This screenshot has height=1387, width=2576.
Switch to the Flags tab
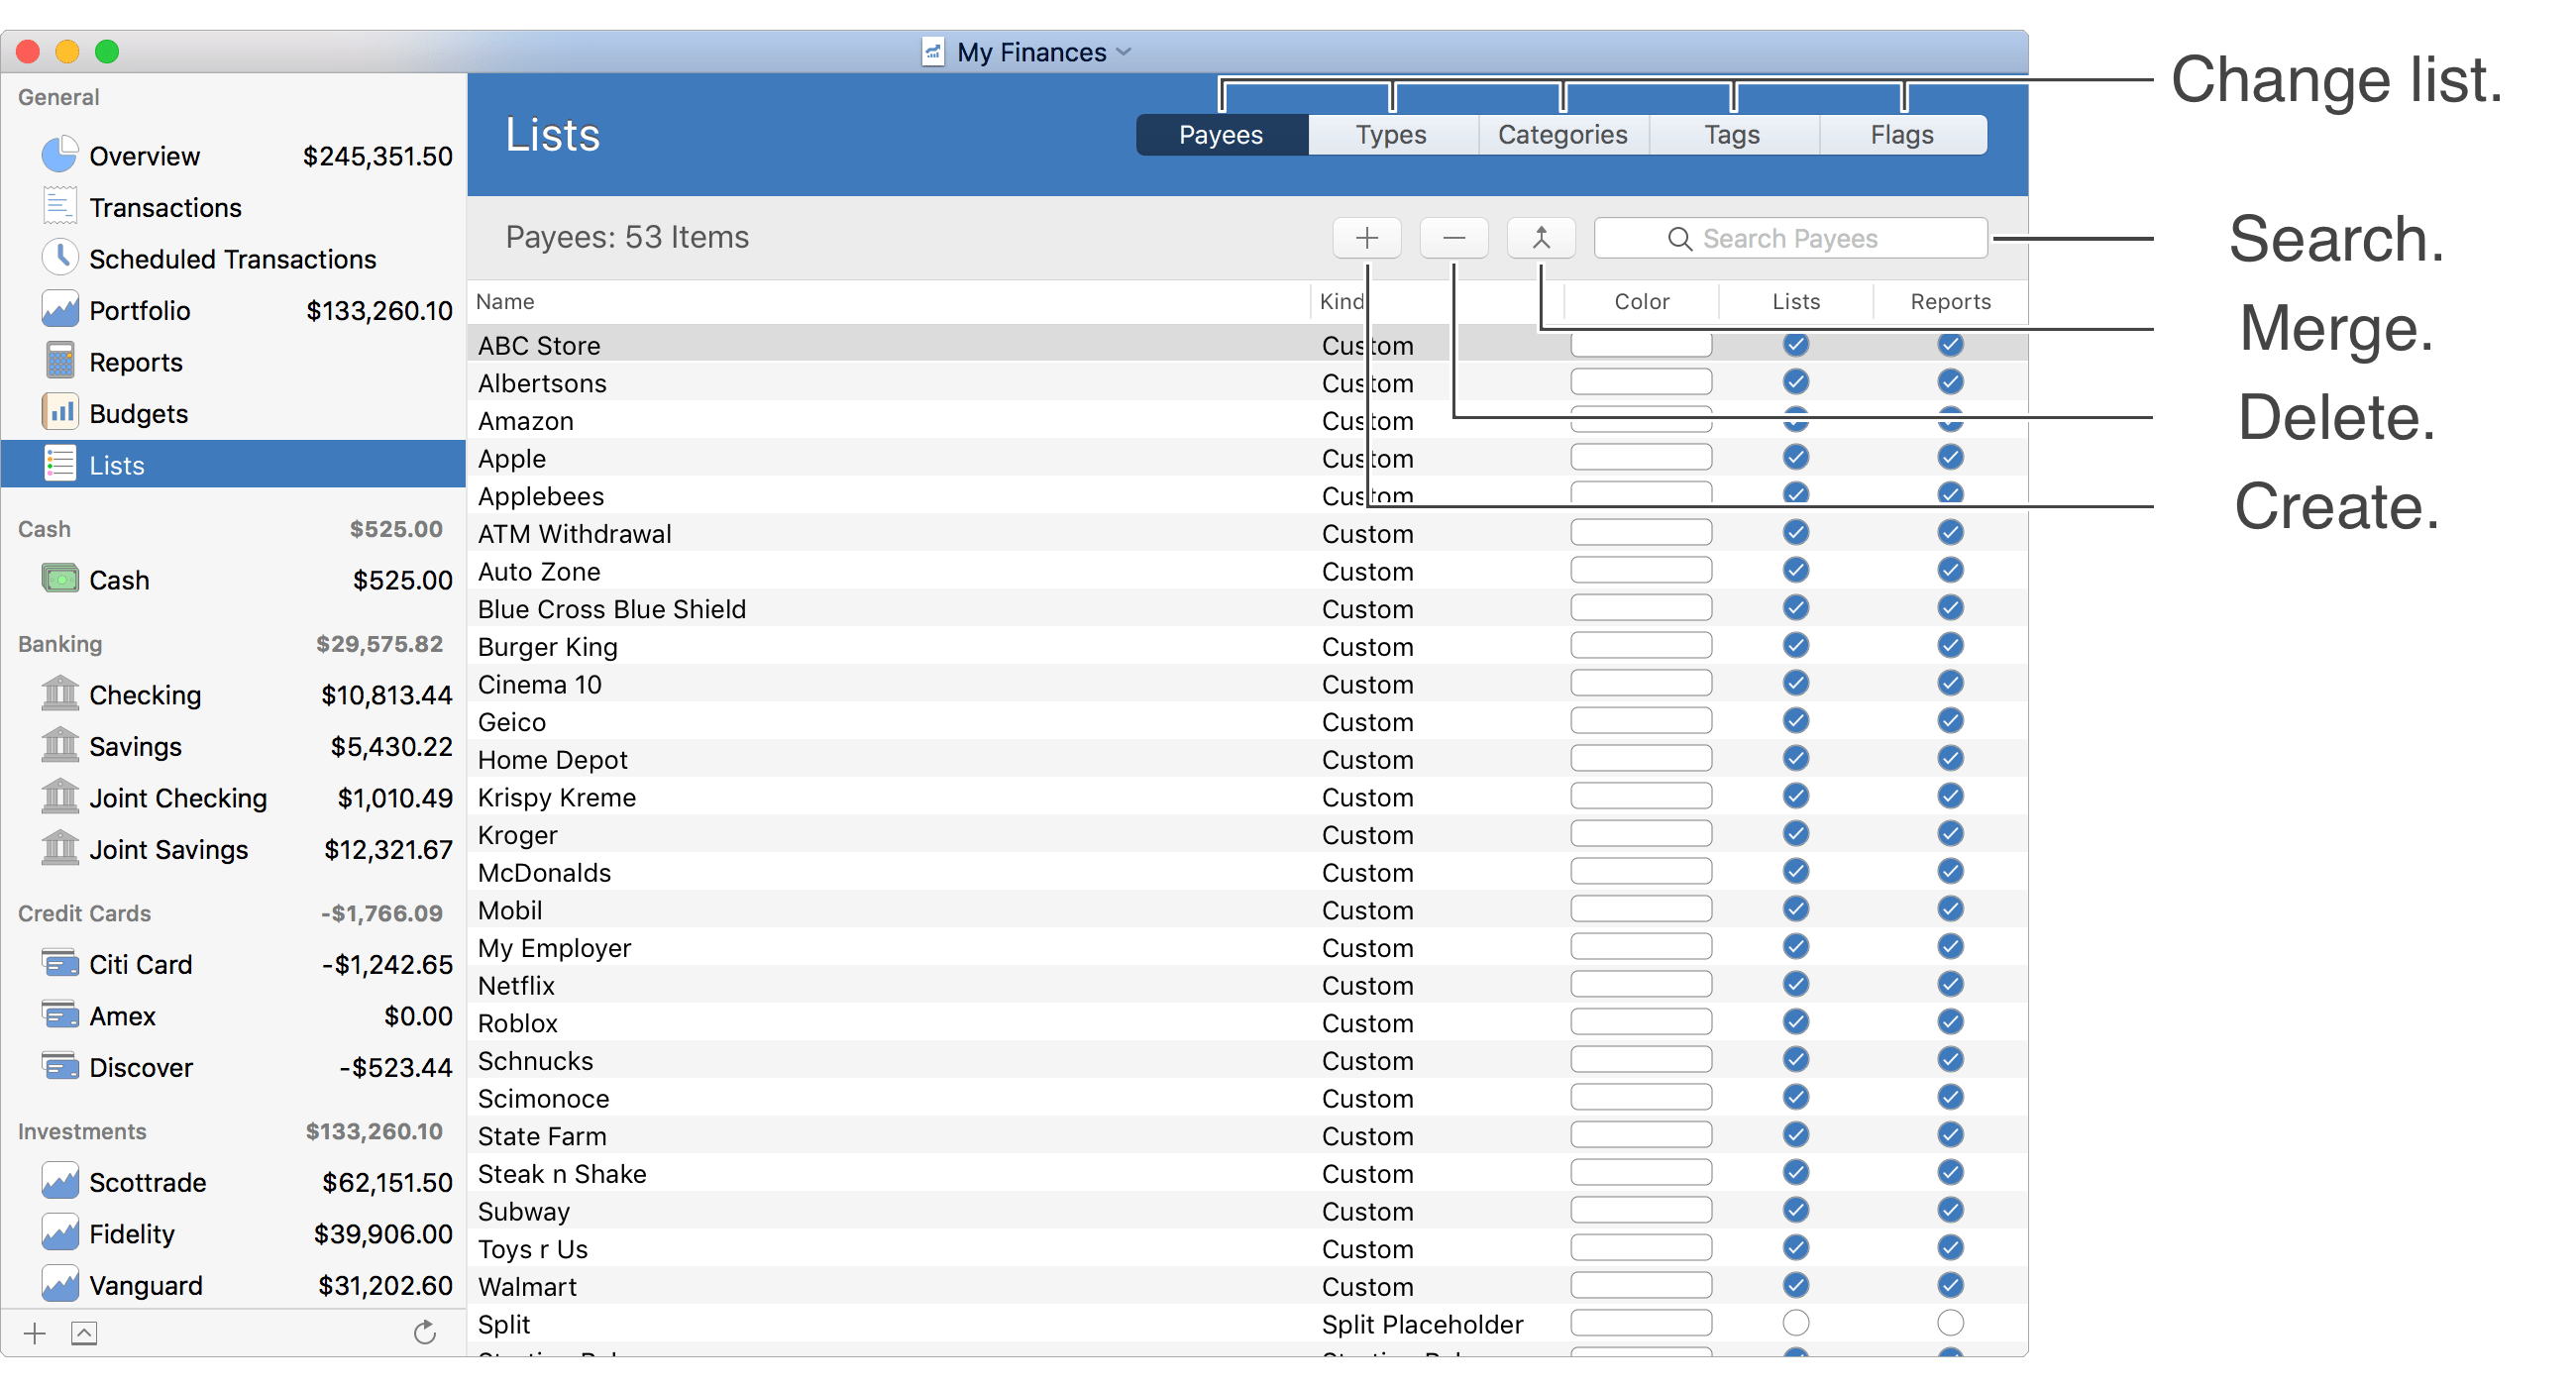[x=1901, y=135]
